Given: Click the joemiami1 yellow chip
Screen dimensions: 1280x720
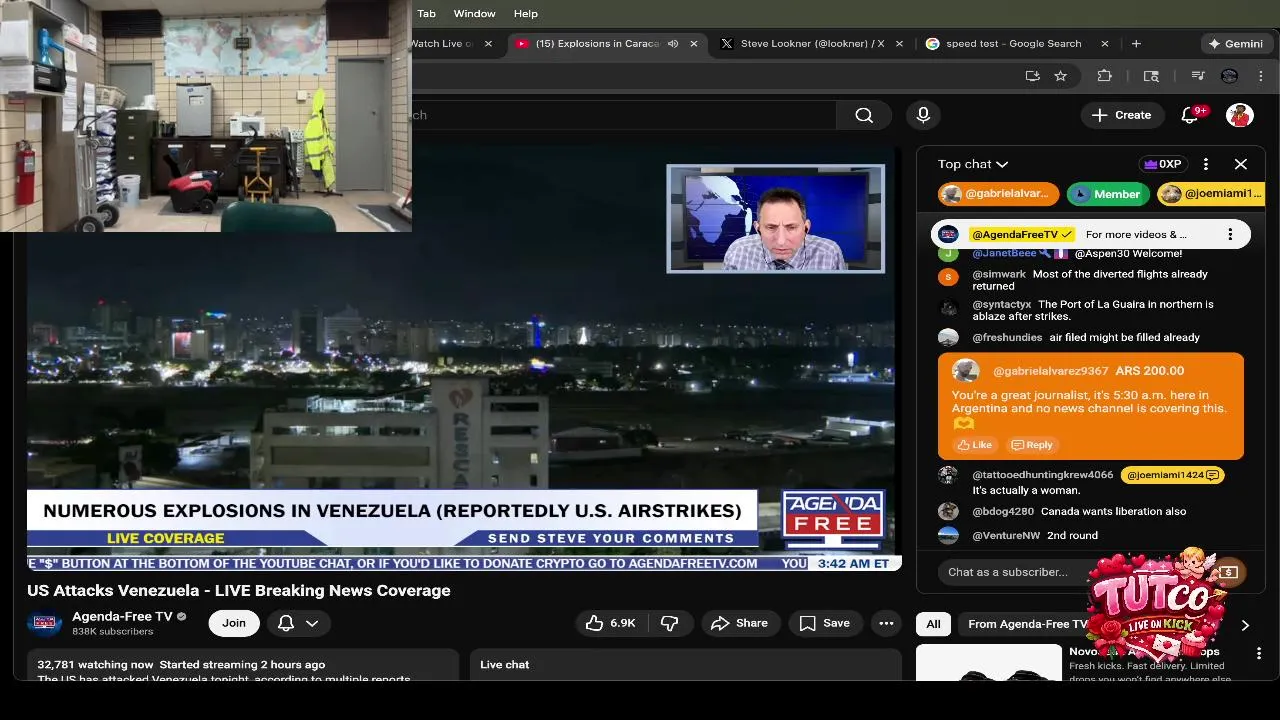Looking at the screenshot, I should (x=1211, y=194).
